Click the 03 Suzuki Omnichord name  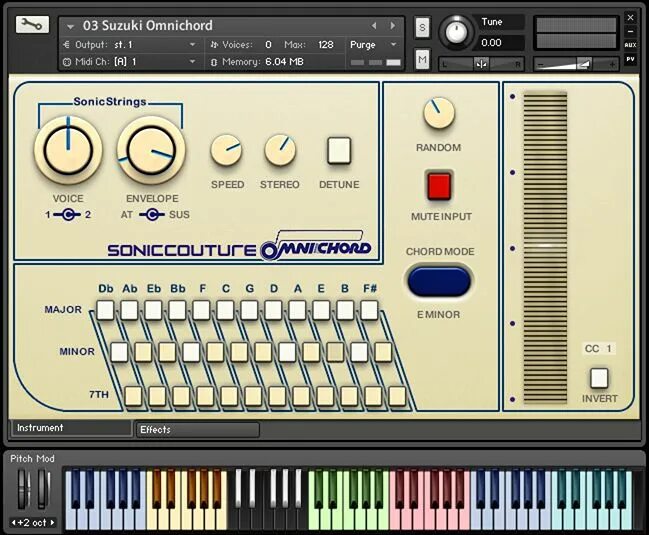(148, 26)
